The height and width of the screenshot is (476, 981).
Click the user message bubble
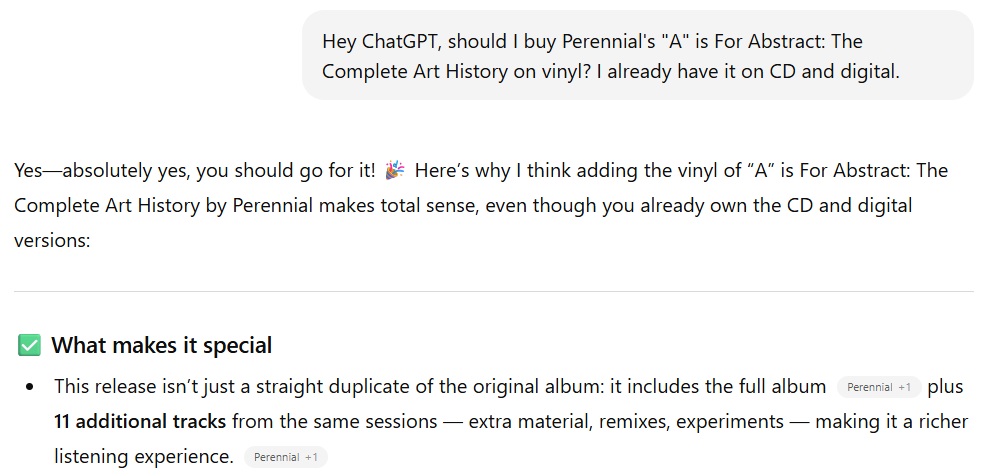pyautogui.click(x=637, y=55)
